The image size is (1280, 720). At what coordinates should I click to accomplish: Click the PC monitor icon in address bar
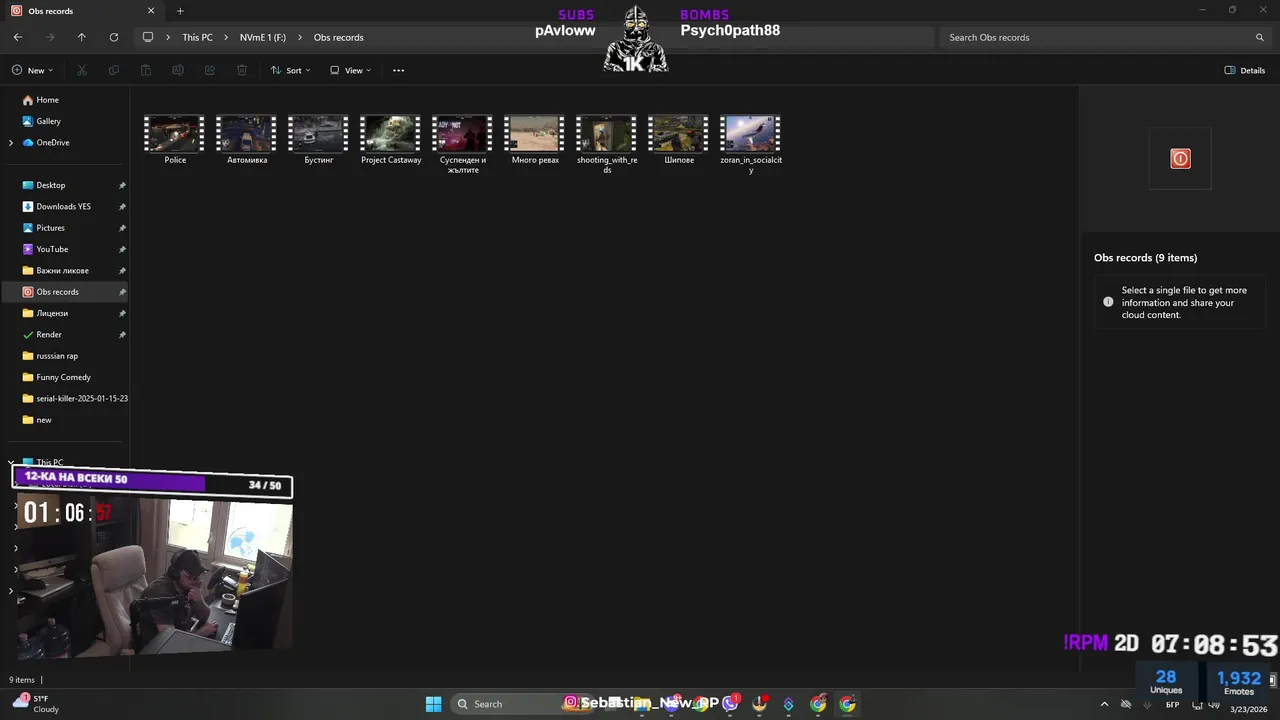click(148, 37)
